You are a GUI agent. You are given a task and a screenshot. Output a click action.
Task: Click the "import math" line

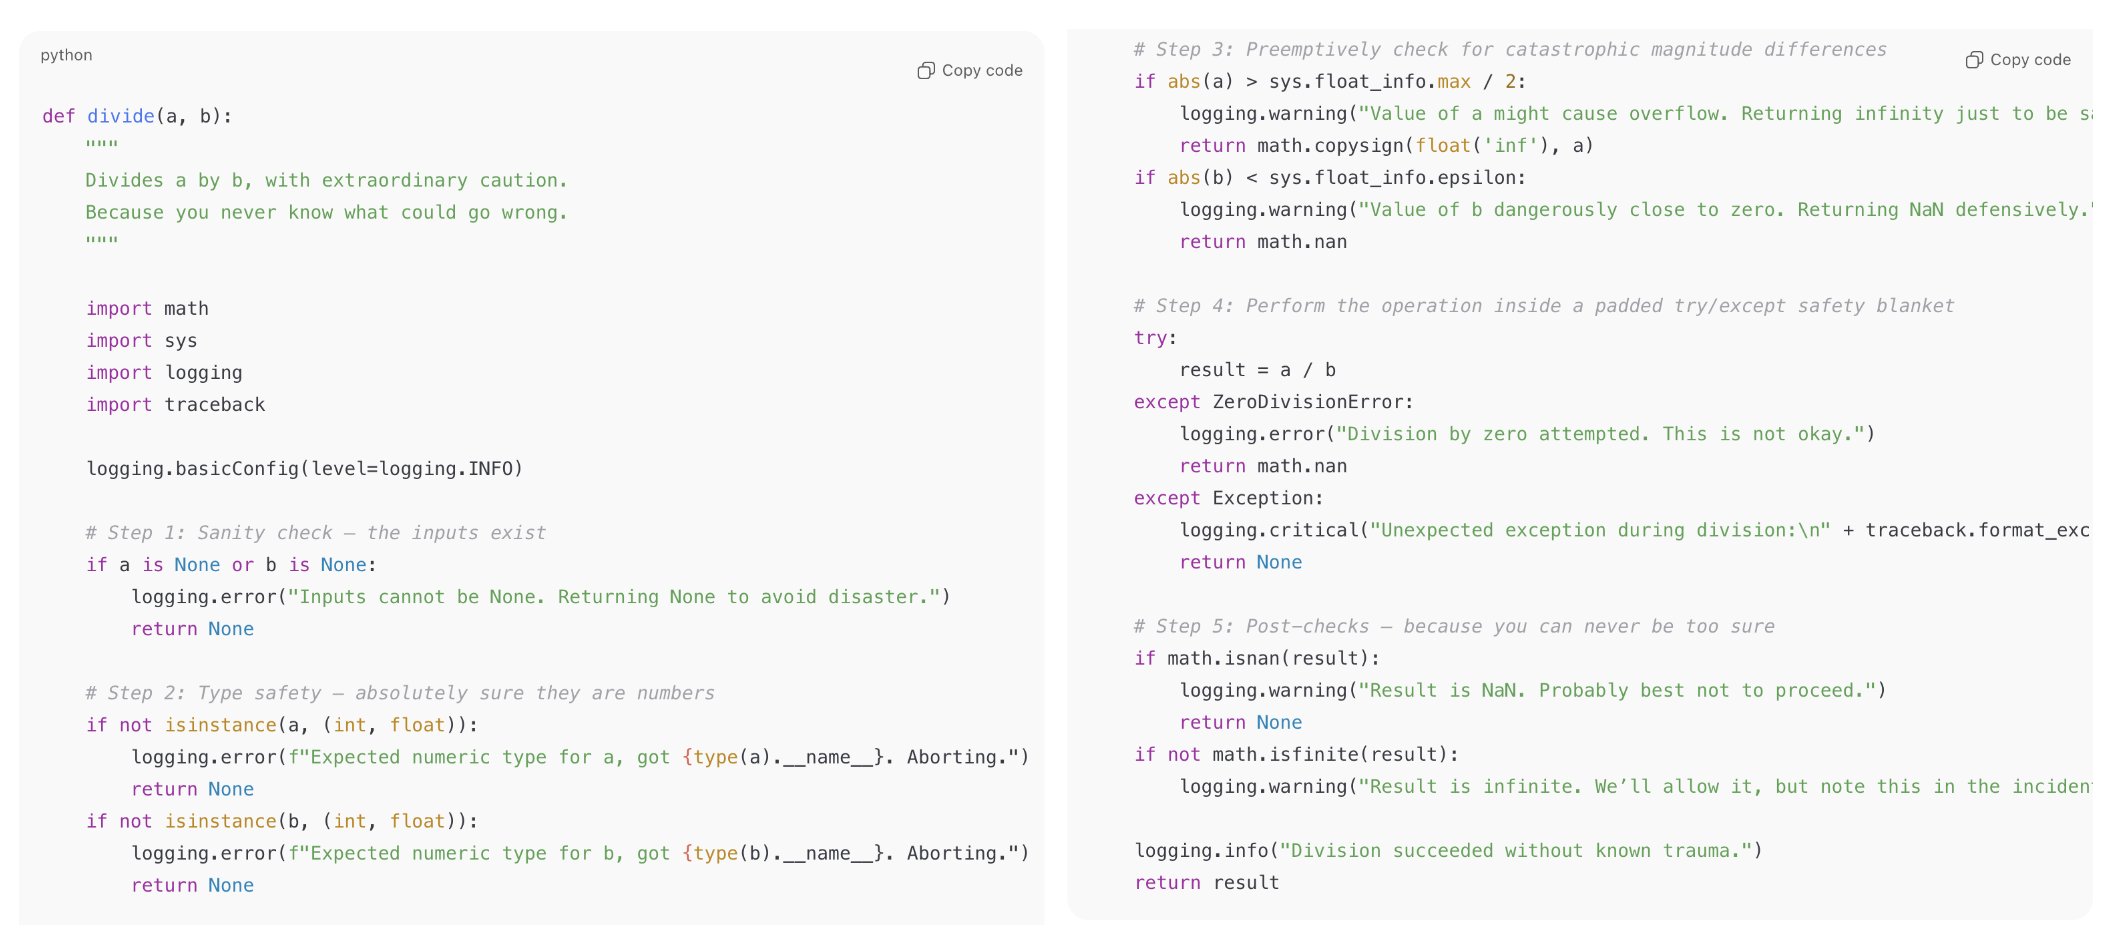pos(147,308)
